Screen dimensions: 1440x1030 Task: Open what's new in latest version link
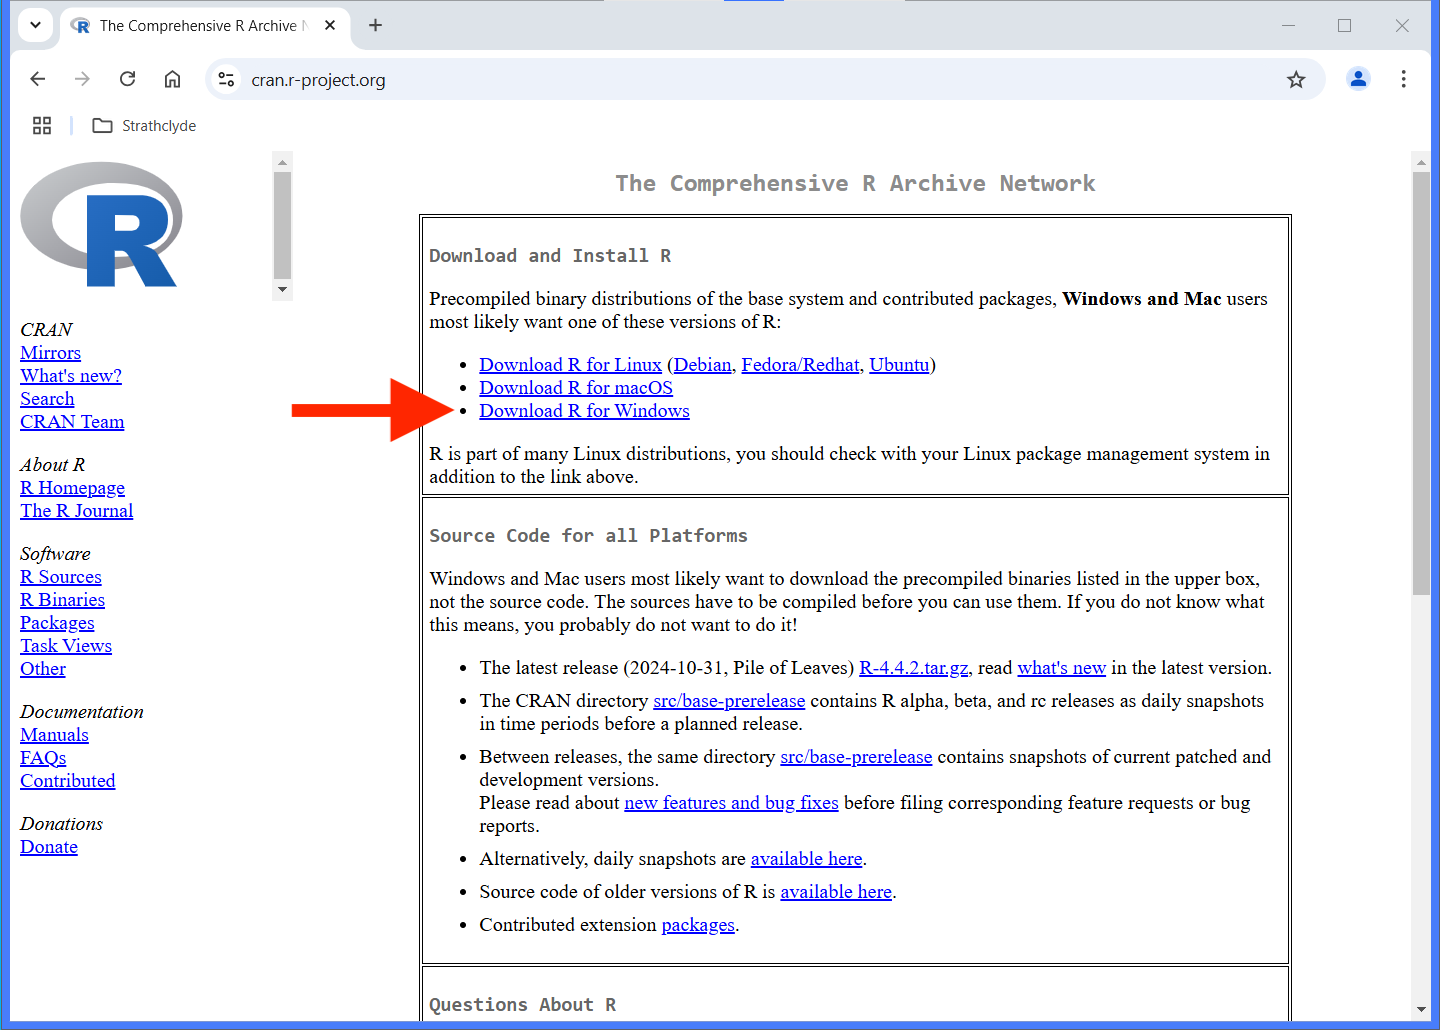1061,668
